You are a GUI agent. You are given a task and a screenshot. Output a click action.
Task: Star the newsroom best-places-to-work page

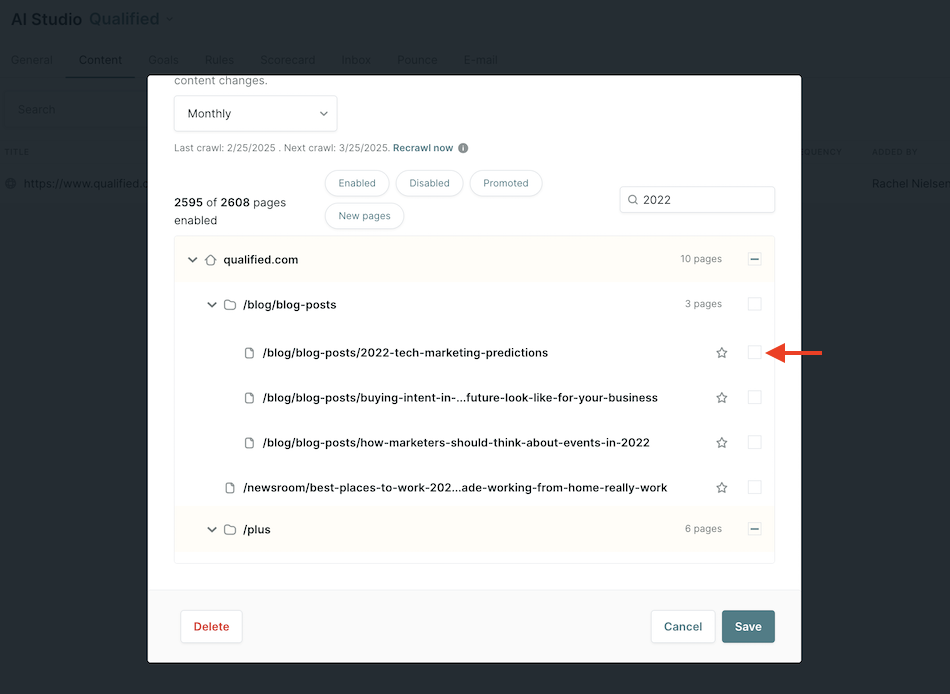721,487
